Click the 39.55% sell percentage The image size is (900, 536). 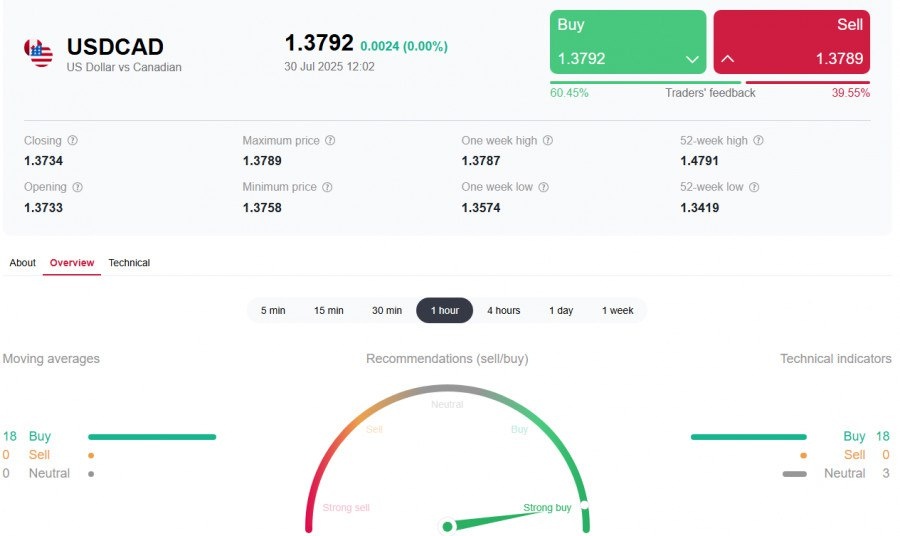pos(851,93)
